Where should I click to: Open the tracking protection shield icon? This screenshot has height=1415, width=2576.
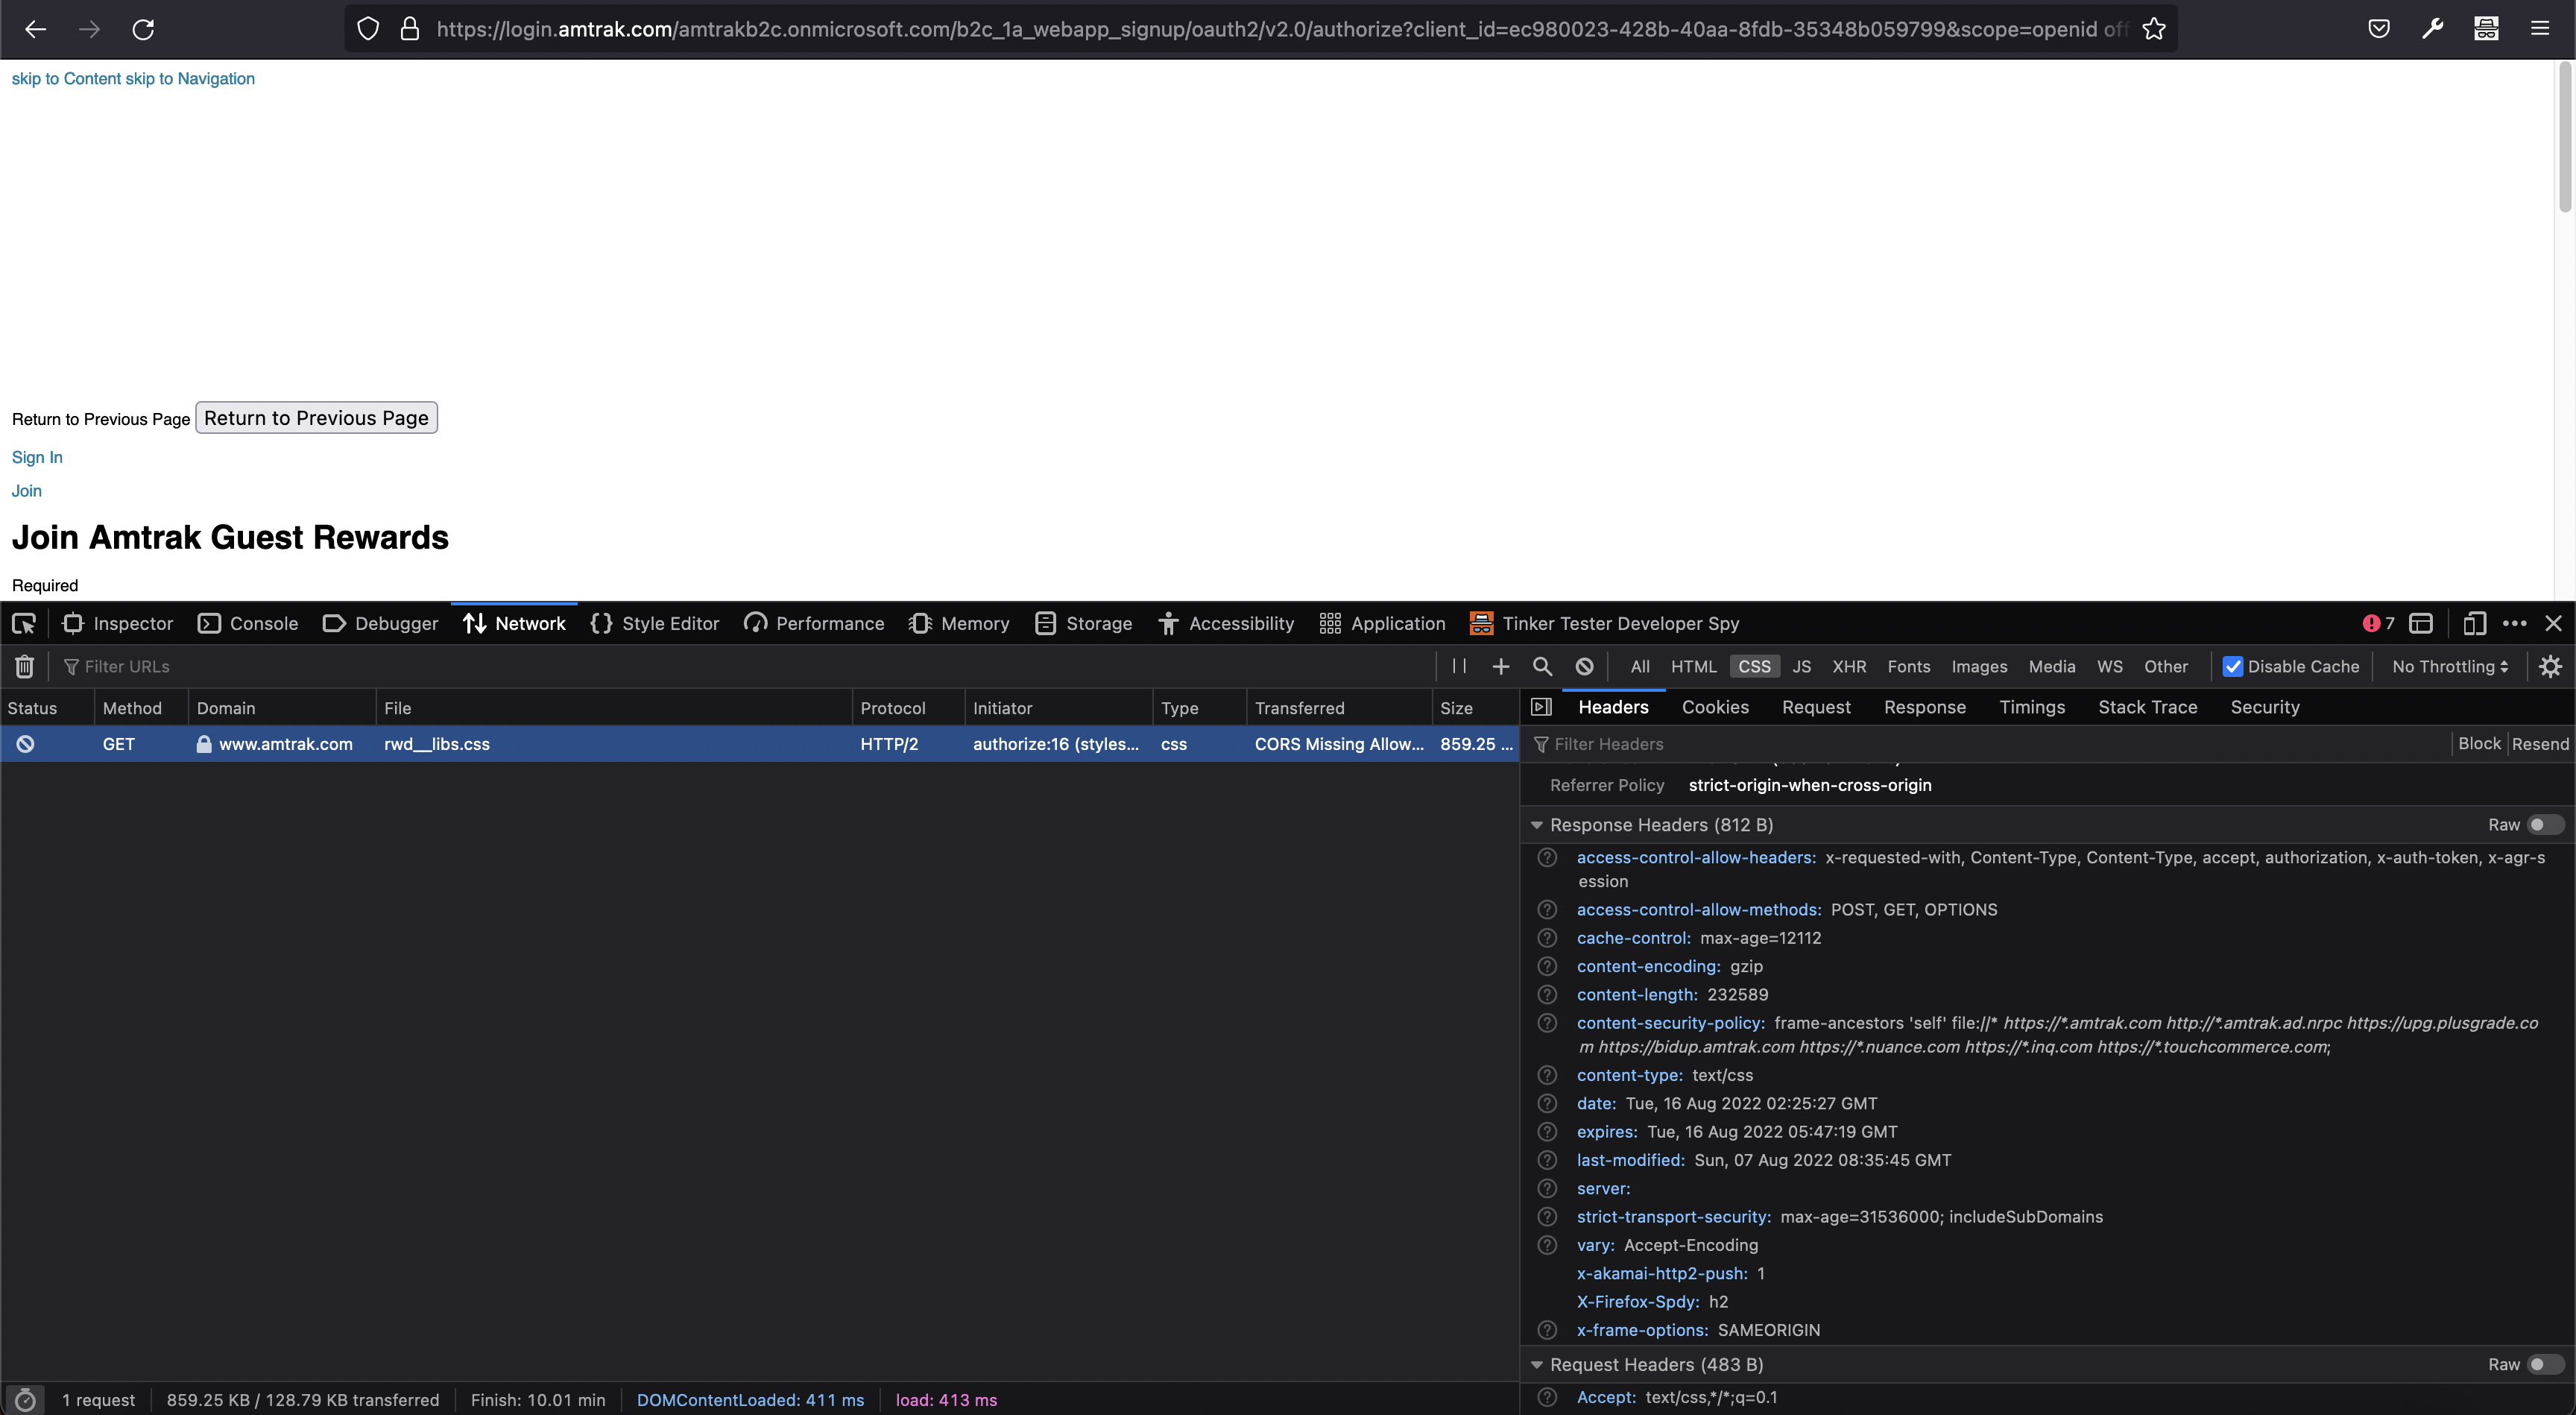(368, 29)
